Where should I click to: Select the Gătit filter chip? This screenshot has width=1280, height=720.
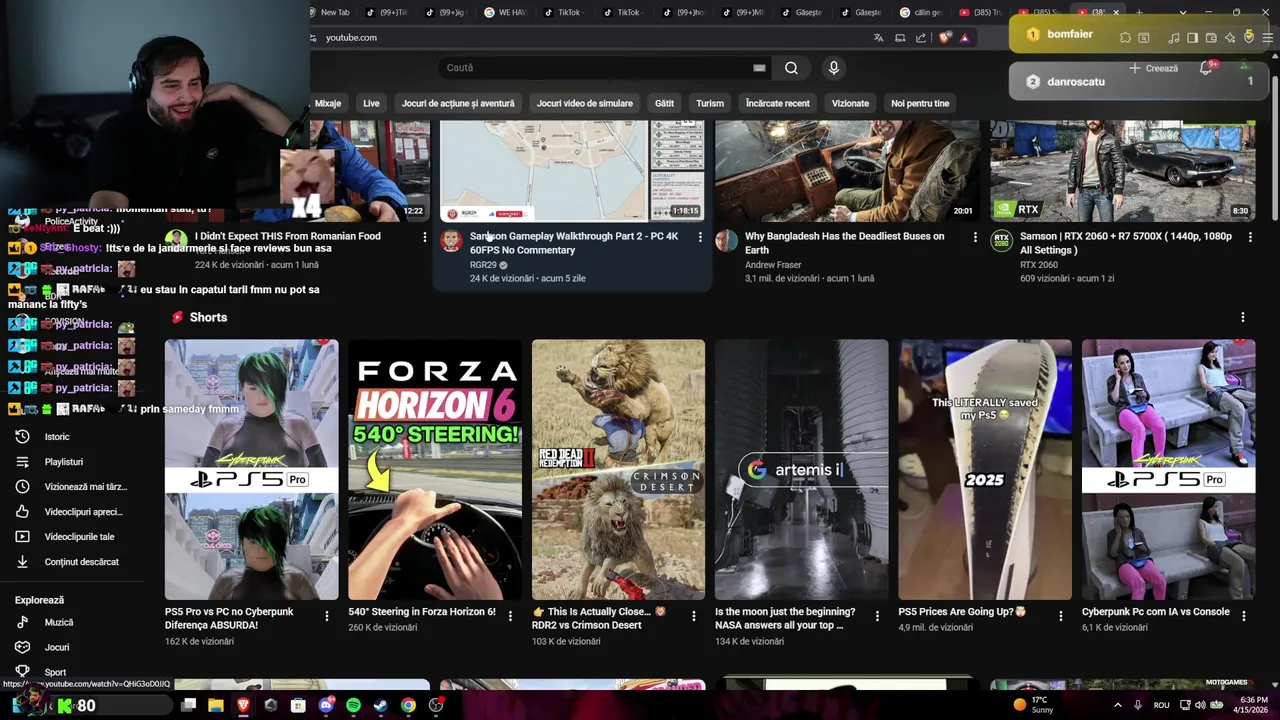664,103
